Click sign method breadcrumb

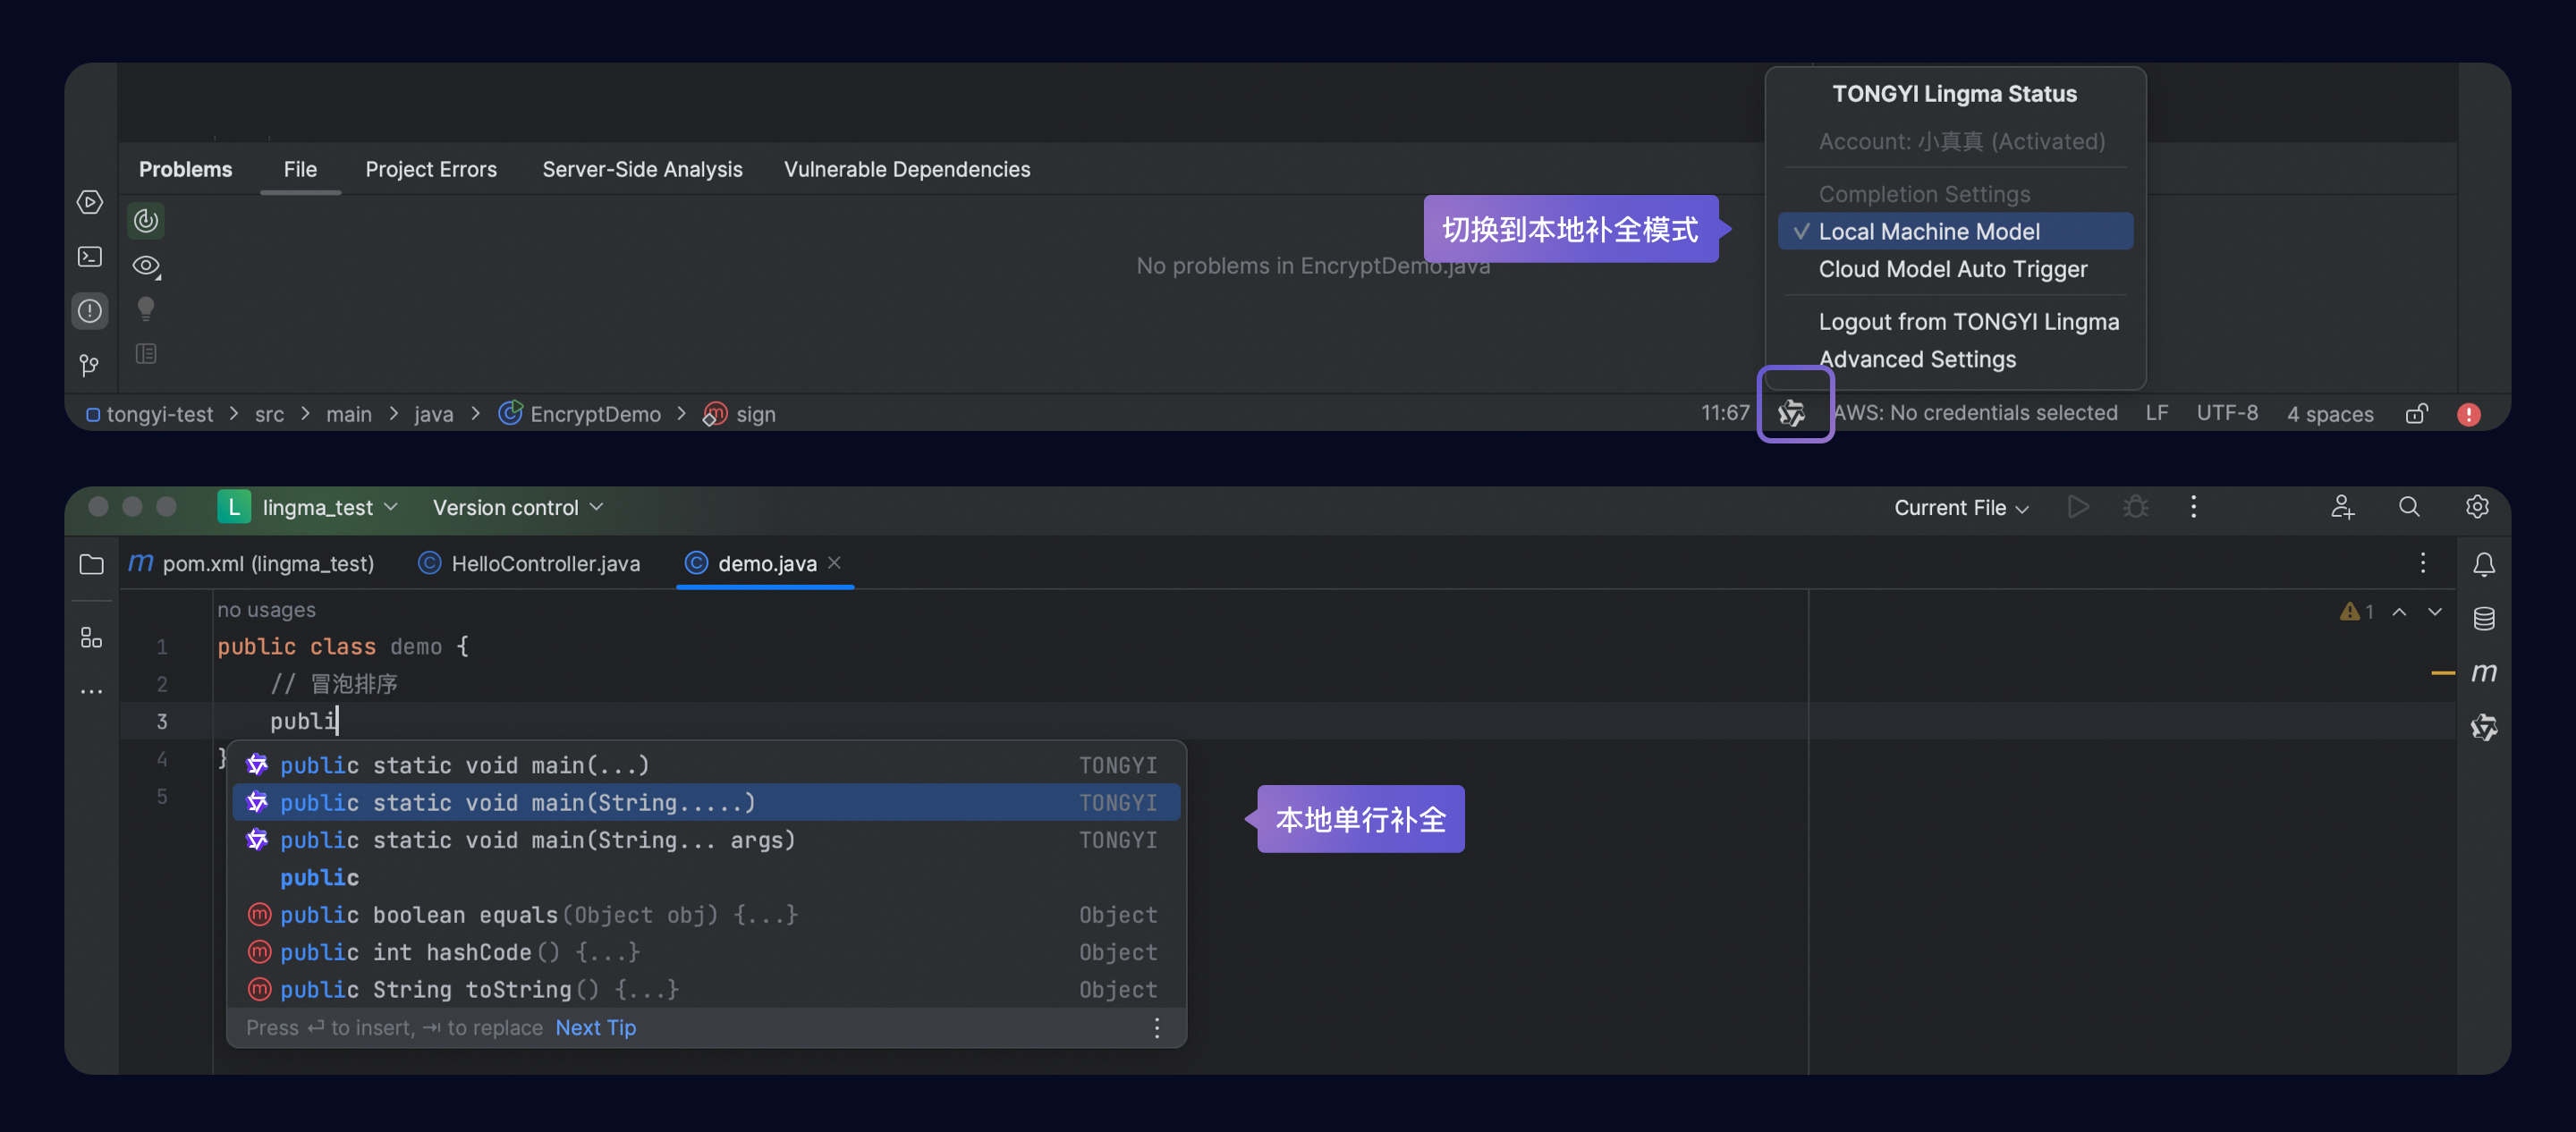click(740, 414)
